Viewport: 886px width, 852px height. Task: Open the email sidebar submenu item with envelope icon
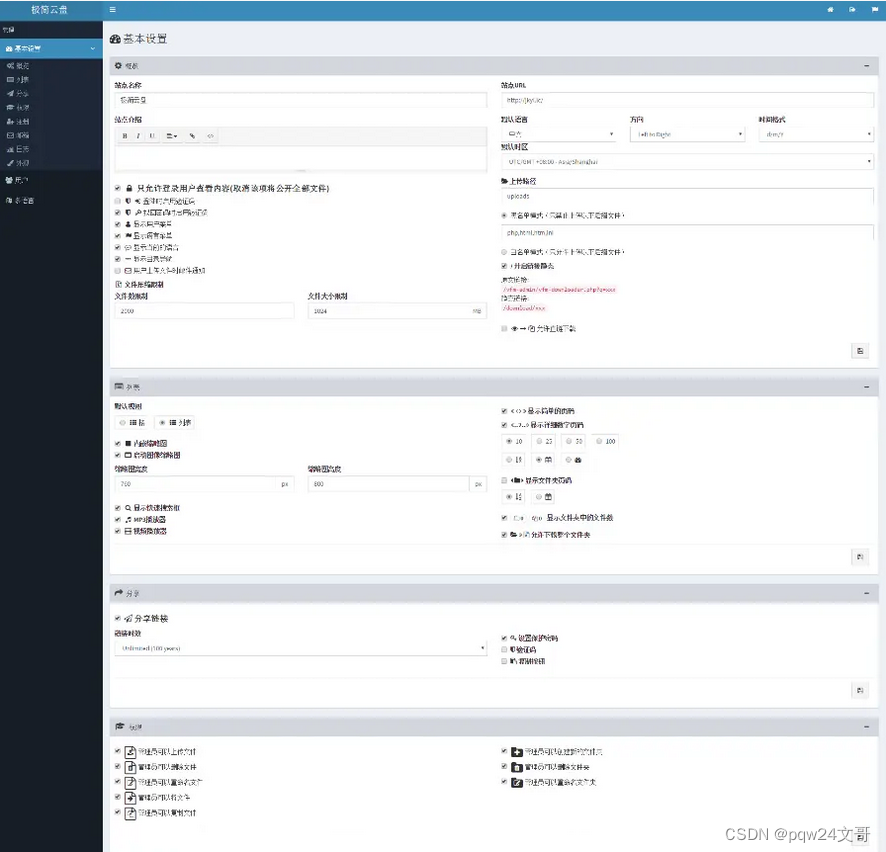click(18, 135)
